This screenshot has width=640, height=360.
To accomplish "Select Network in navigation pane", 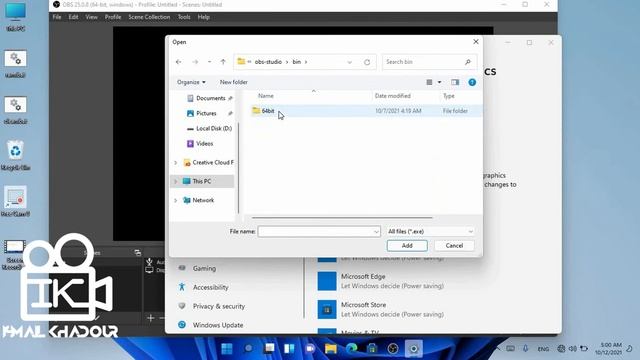I will (203, 200).
